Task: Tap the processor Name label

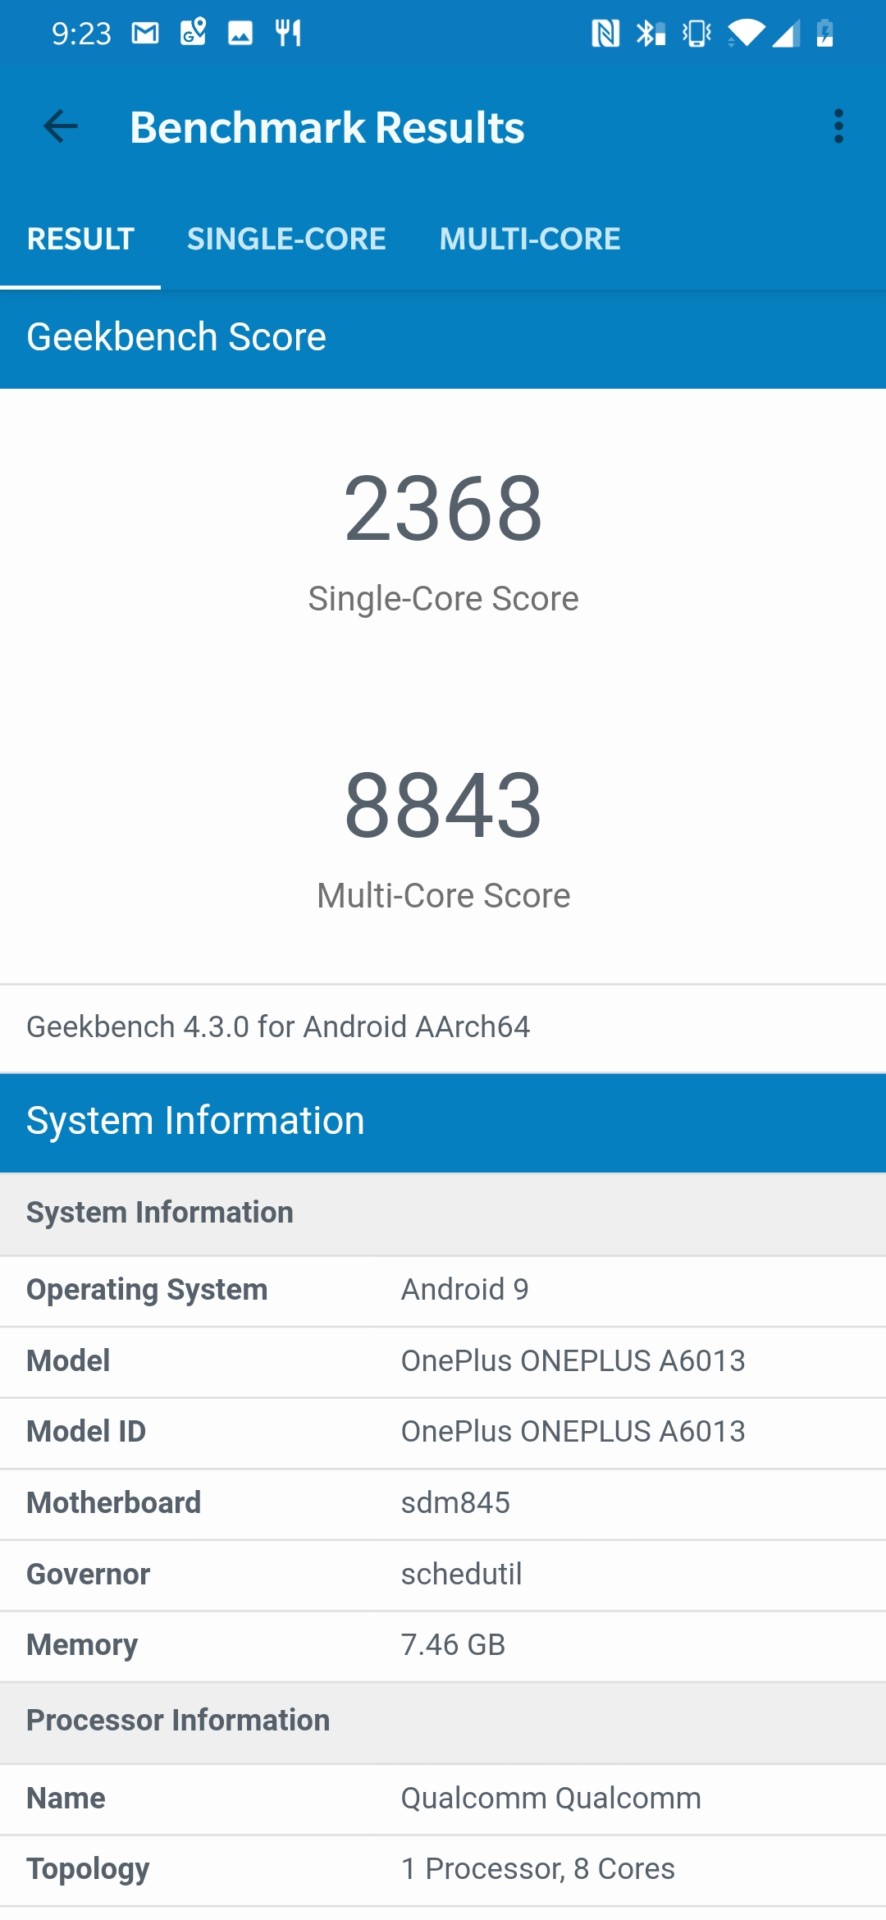Action: (66, 1798)
